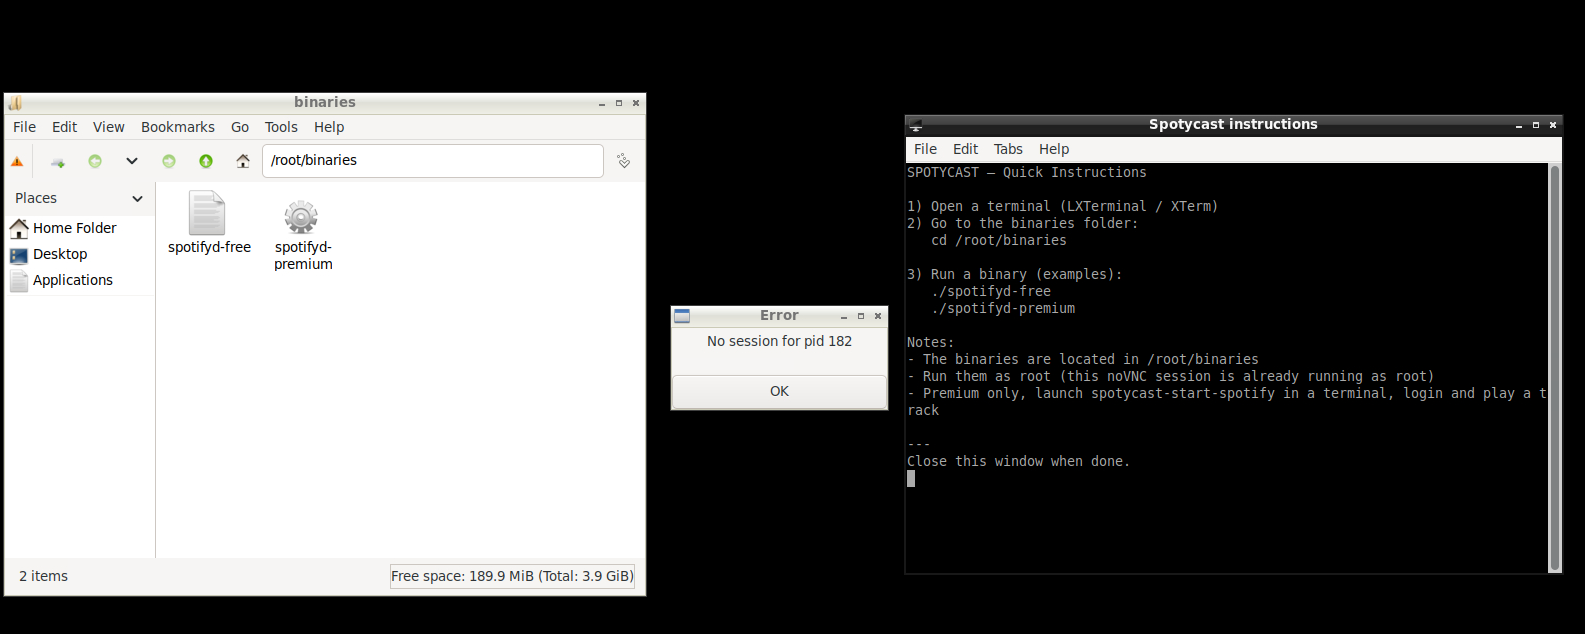Open the Tabs menu in the terminal
1585x634 pixels.
tap(1008, 149)
